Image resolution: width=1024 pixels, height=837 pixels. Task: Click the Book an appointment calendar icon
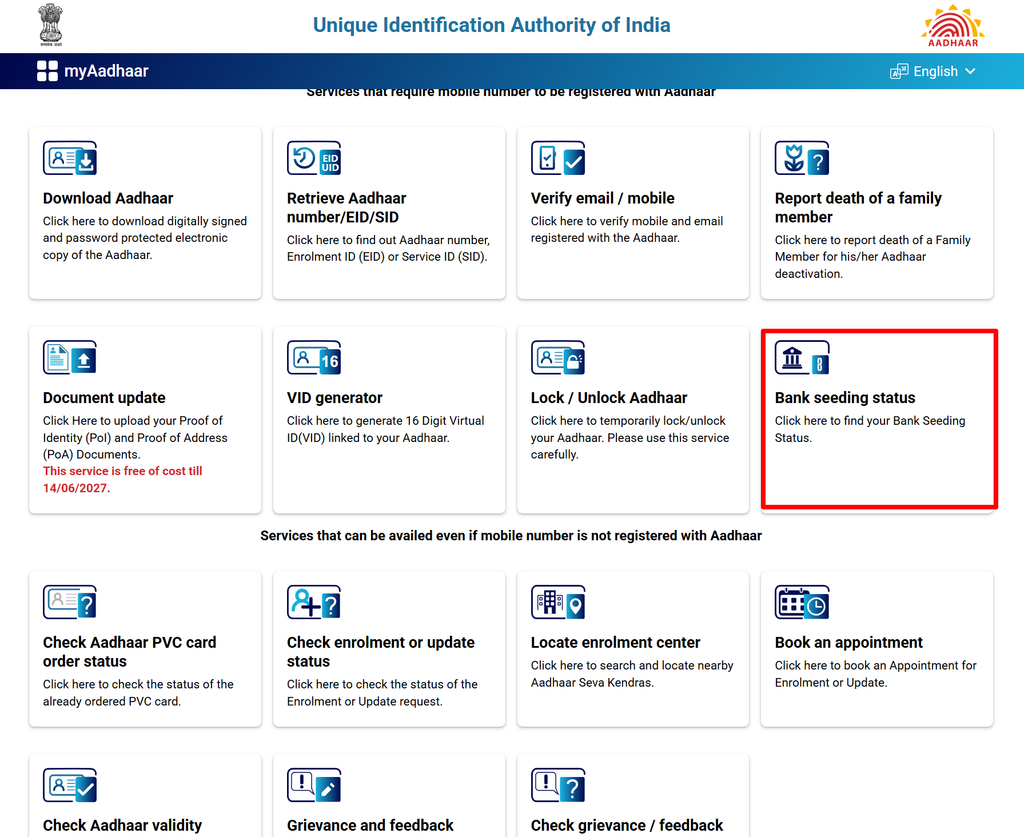tap(802, 602)
